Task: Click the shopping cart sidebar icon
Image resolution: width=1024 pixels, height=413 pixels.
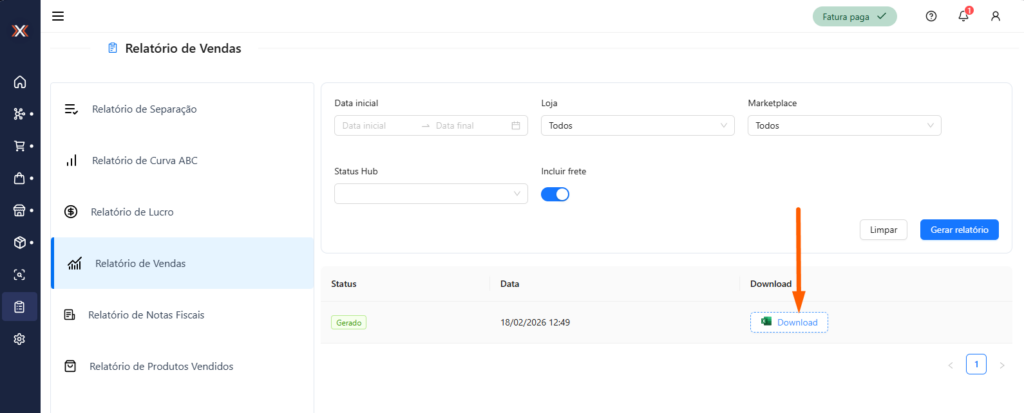Action: tap(19, 146)
